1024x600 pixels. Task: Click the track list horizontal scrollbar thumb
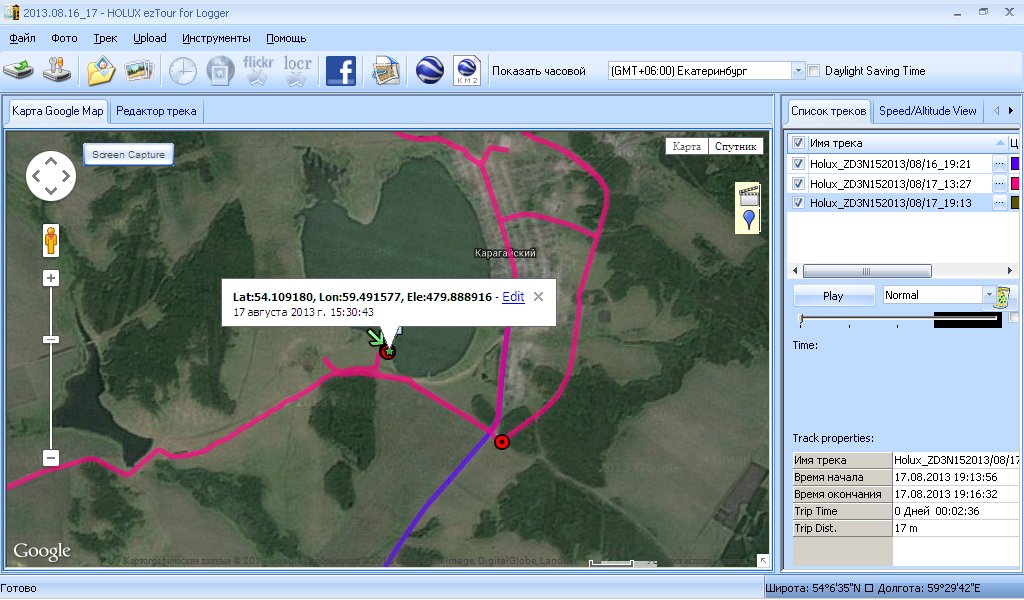(x=867, y=270)
